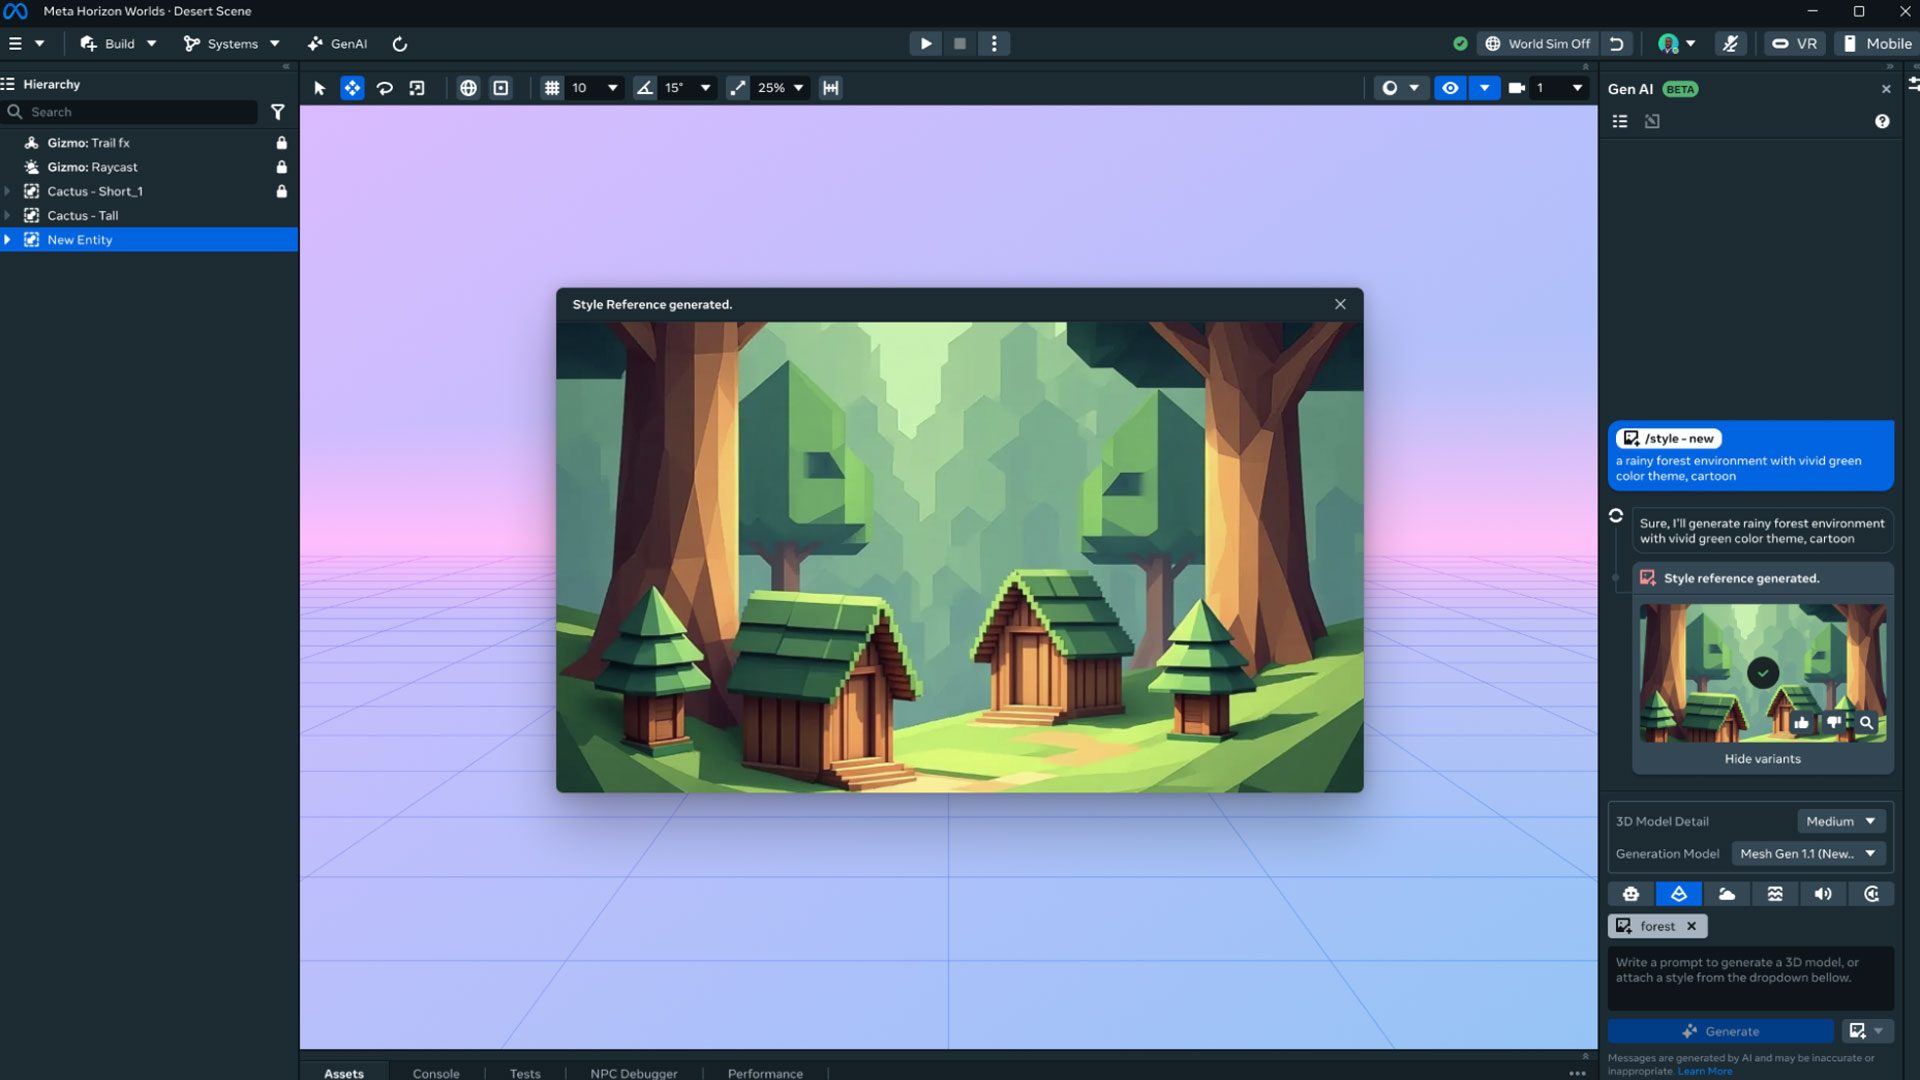Switch to the Console tab
This screenshot has width=1920, height=1080.
[x=436, y=1073]
